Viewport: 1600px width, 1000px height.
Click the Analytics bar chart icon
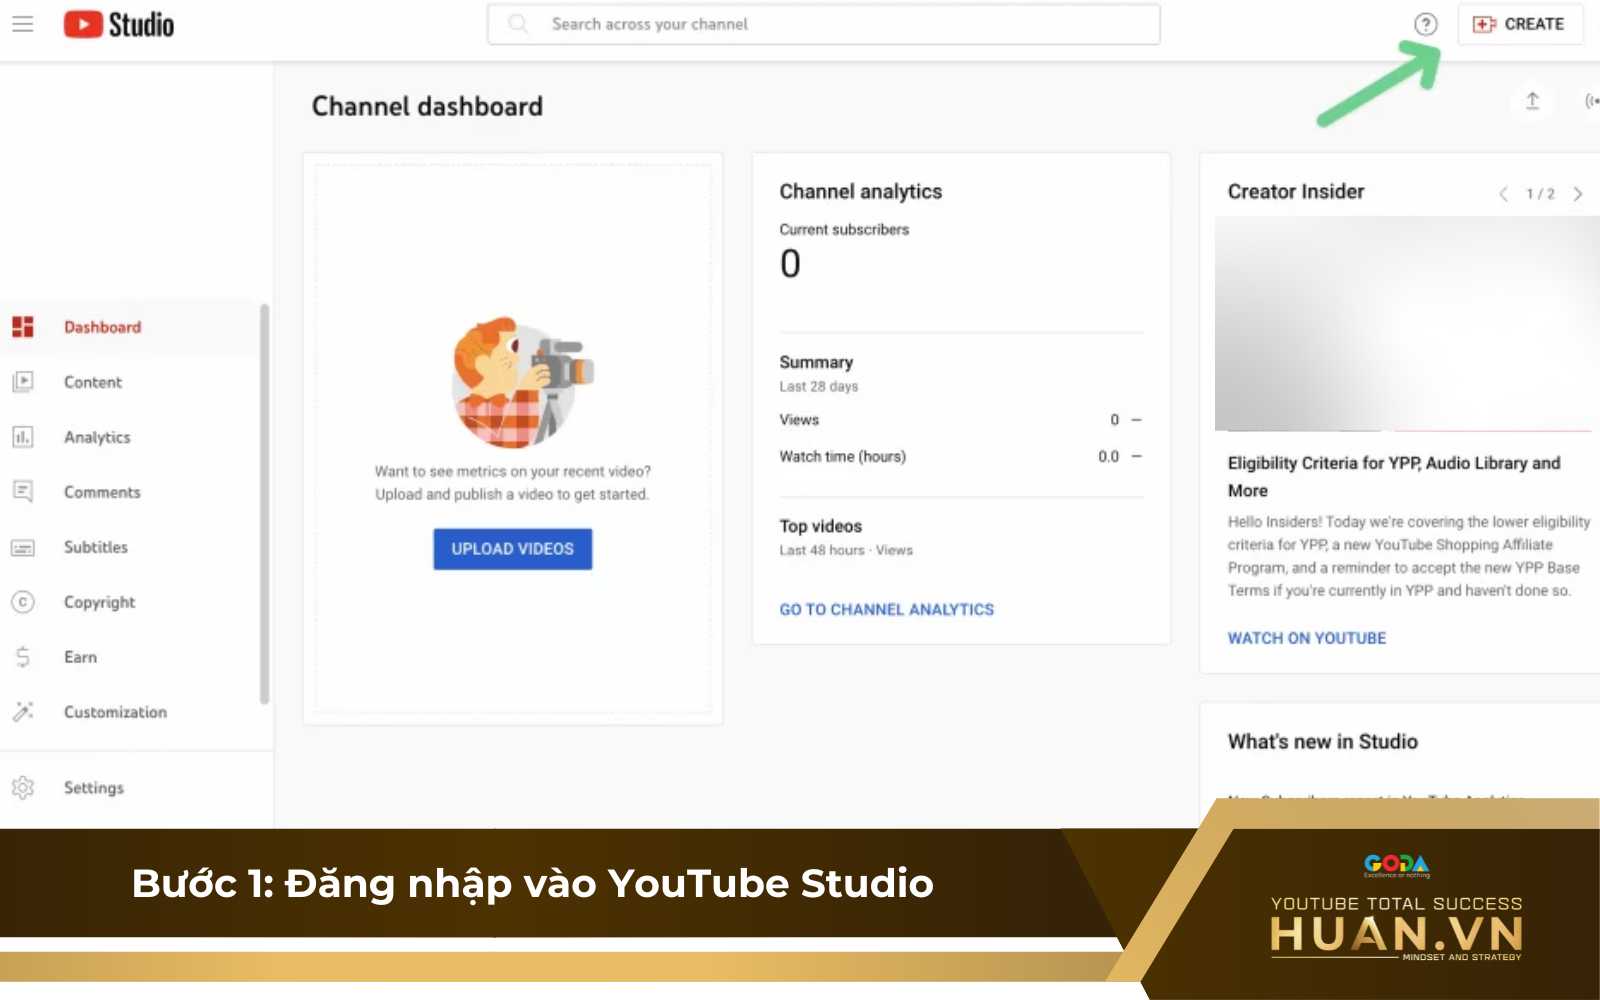point(23,437)
